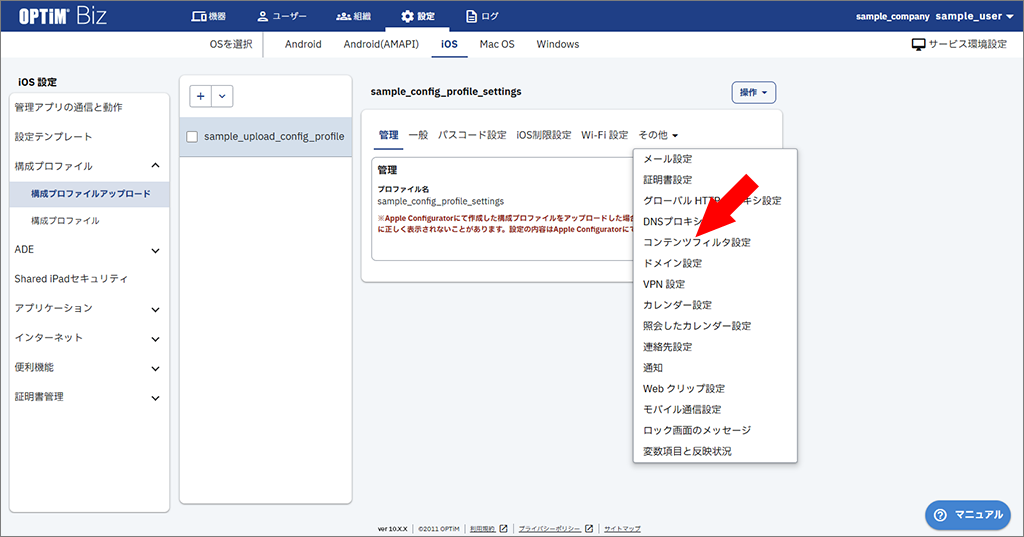Screen dimensions: 1024x537
Task: Open the ログ log page
Action: (485, 16)
